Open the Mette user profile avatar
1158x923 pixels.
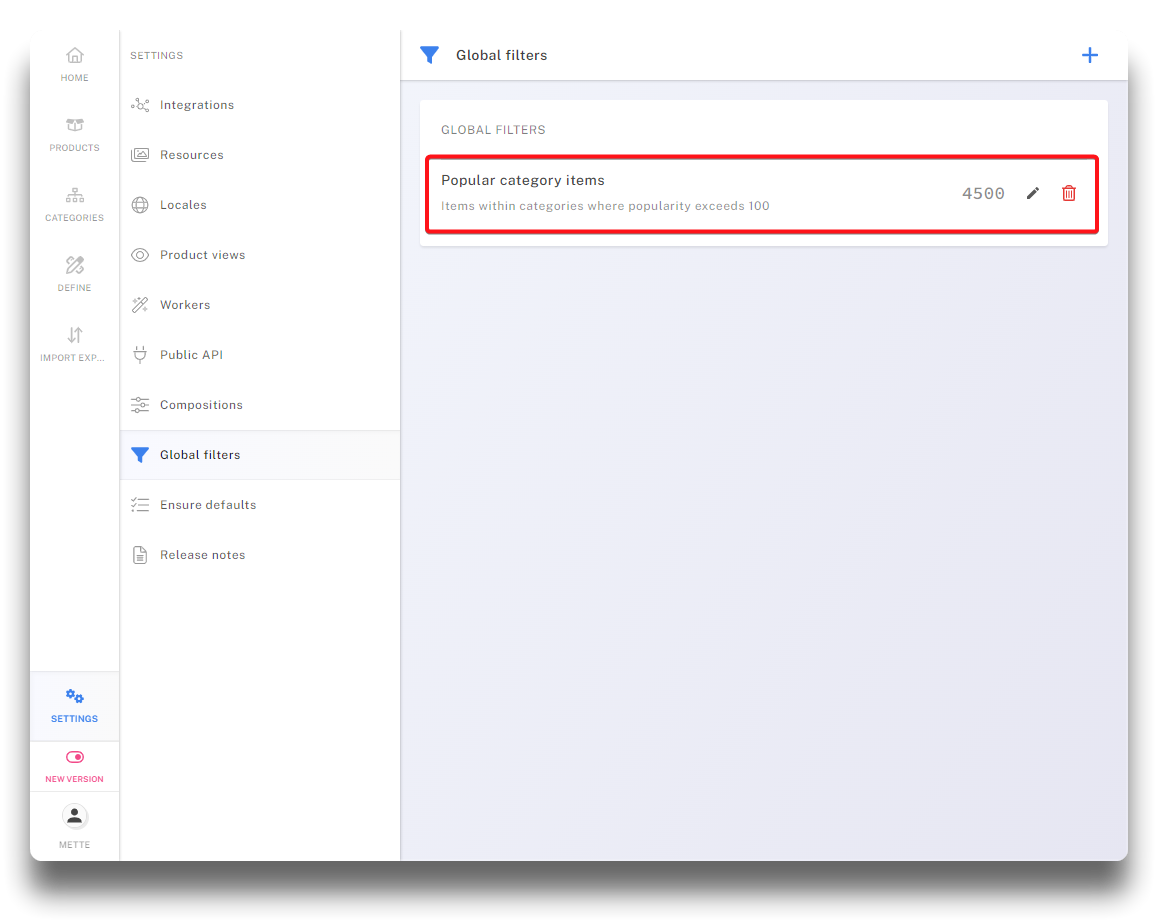(x=75, y=816)
